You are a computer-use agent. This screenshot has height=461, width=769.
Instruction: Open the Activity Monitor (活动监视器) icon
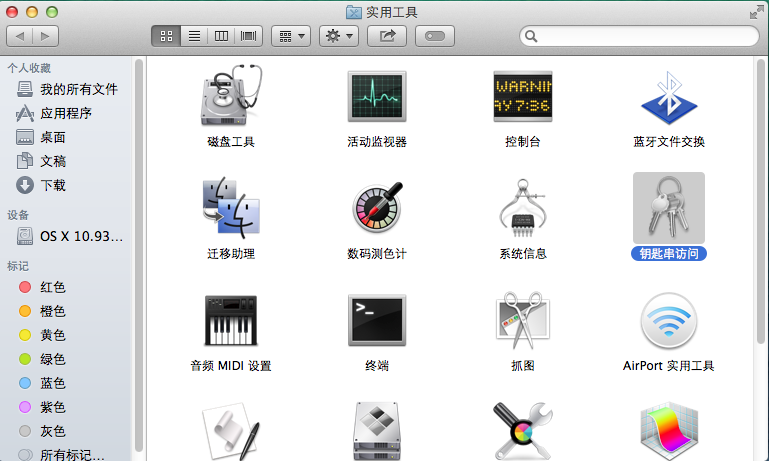[x=377, y=96]
